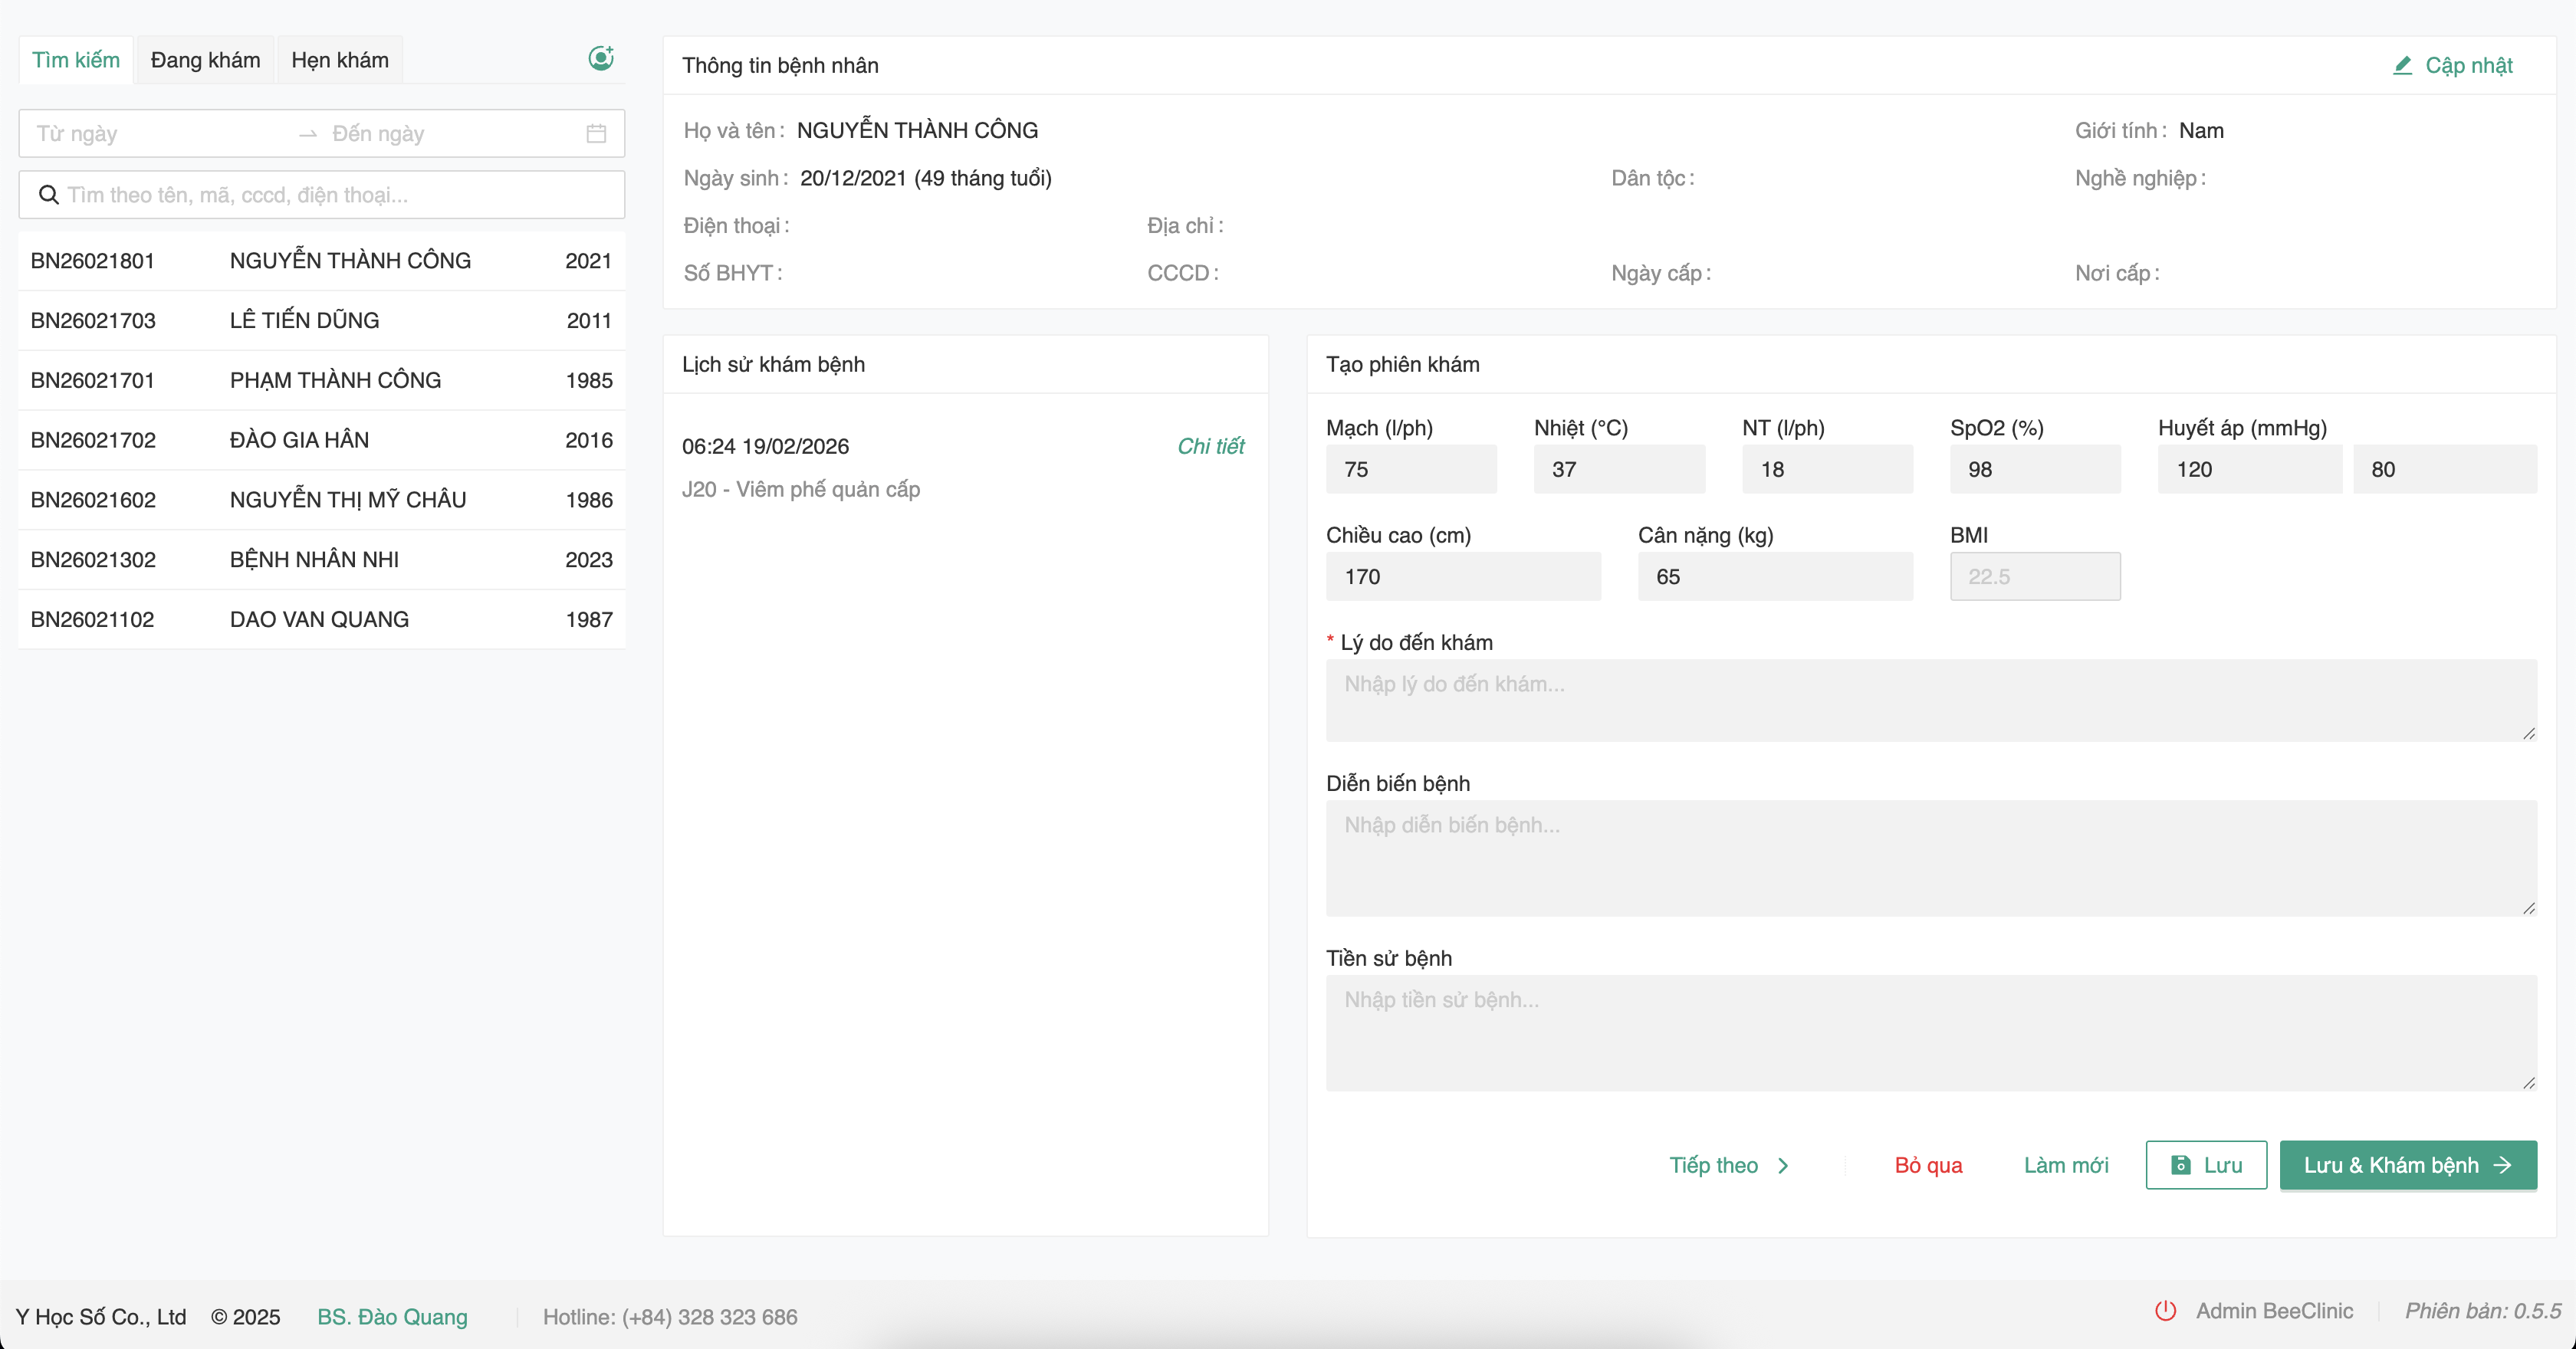Select patient ĐÀO GIA HÂN row

(299, 440)
